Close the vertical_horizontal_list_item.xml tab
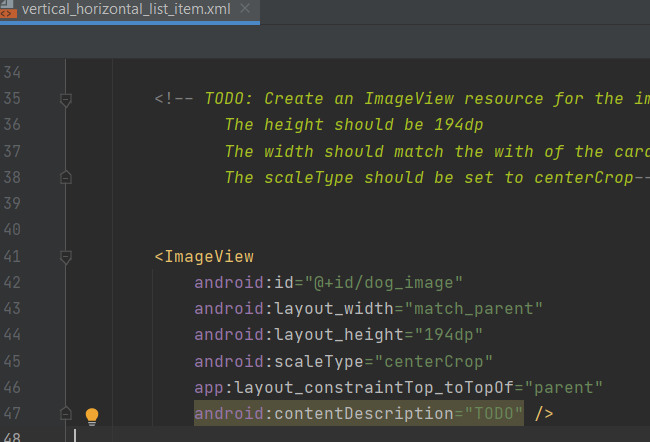 point(245,8)
